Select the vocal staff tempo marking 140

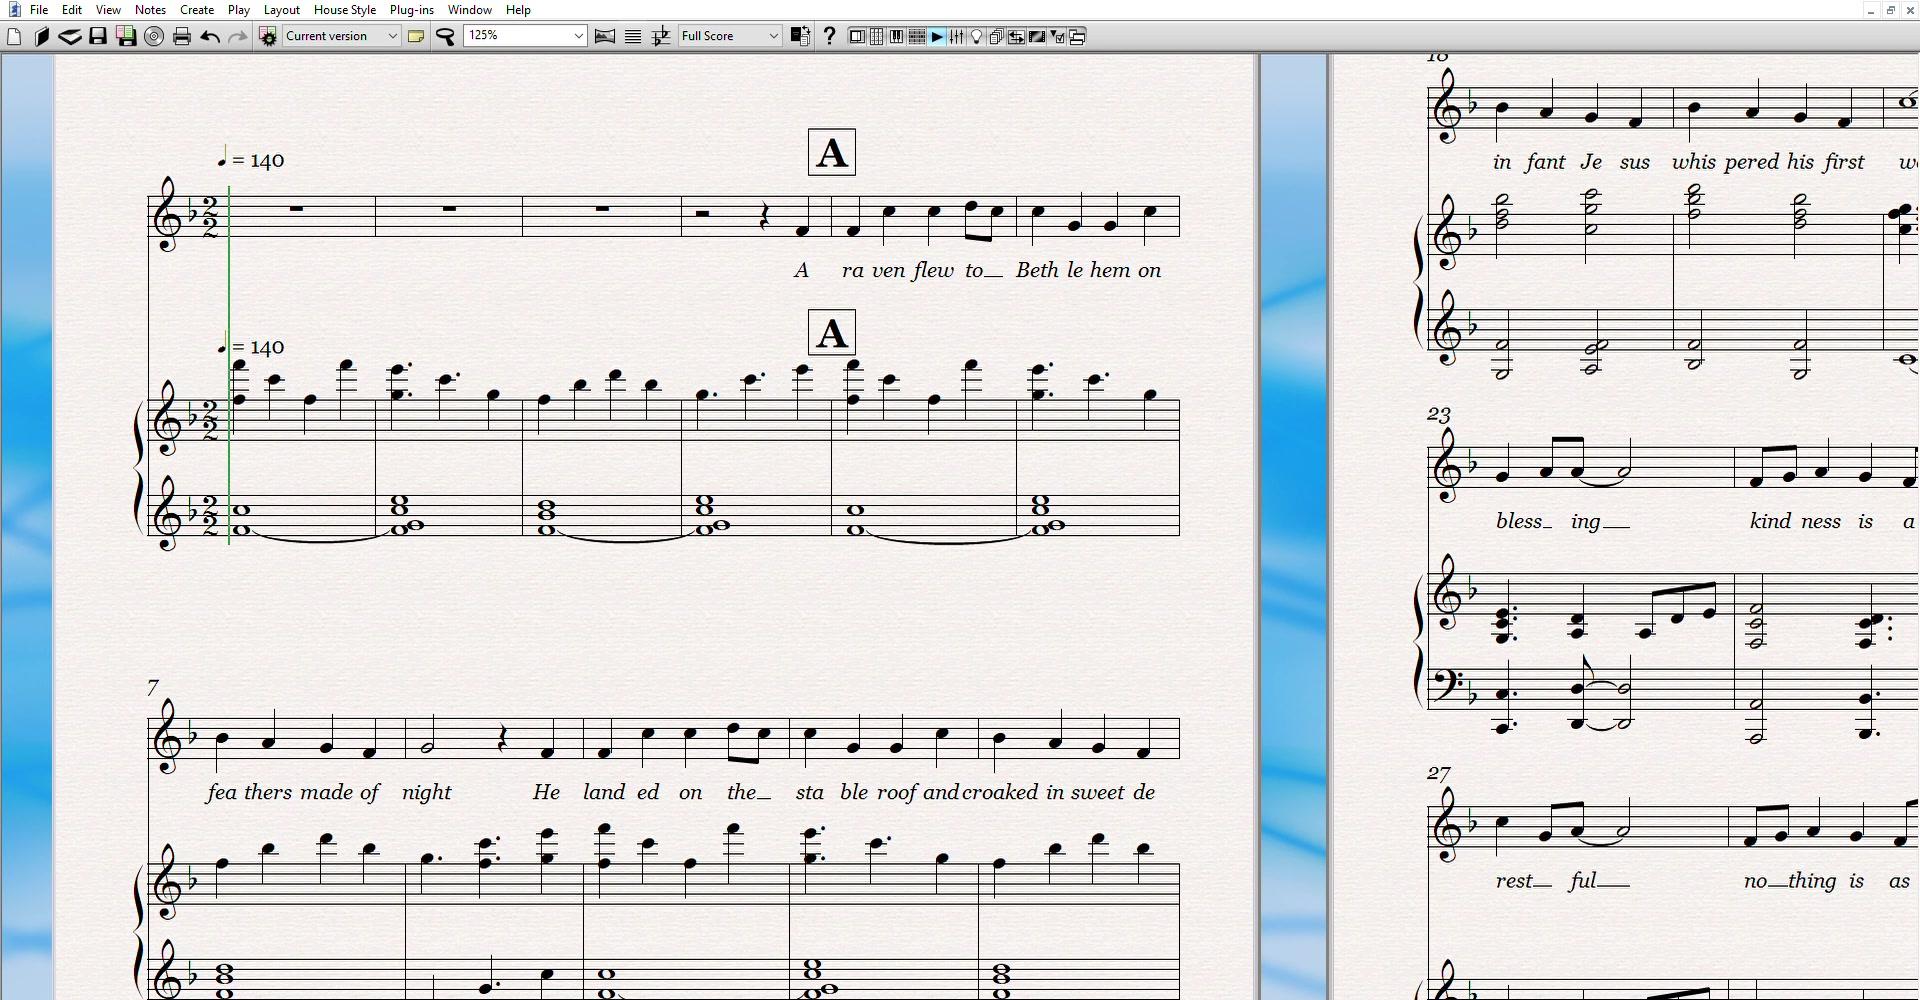coord(251,160)
